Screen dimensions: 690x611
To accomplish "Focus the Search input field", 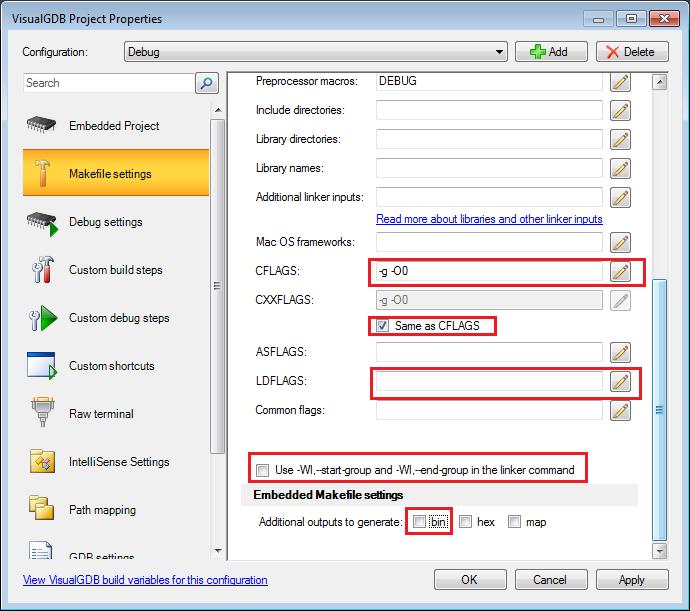I will 109,83.
